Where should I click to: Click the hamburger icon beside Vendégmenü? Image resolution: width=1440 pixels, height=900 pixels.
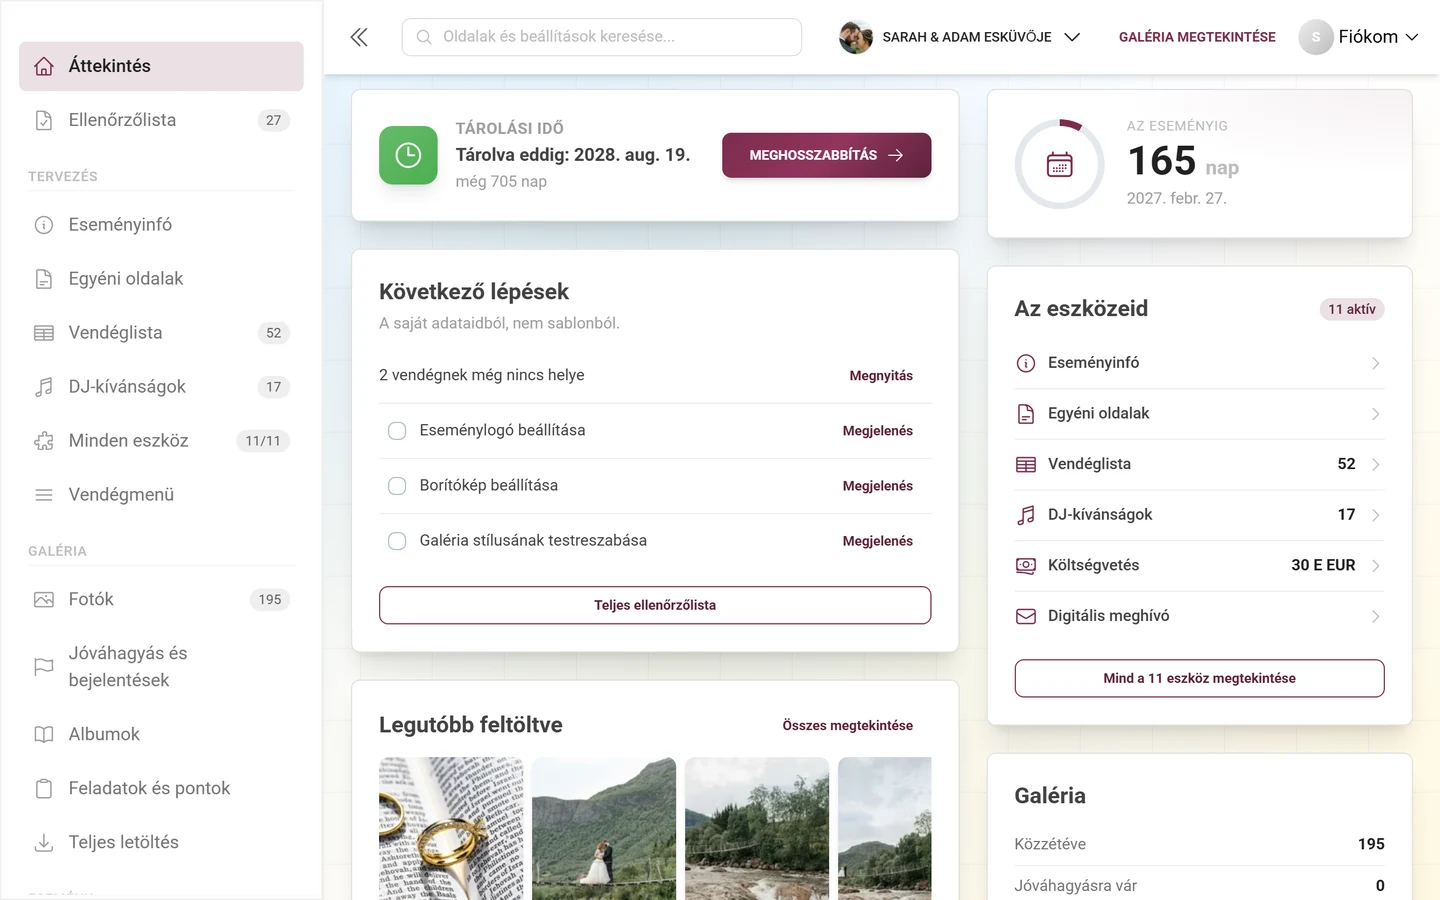tap(44, 495)
